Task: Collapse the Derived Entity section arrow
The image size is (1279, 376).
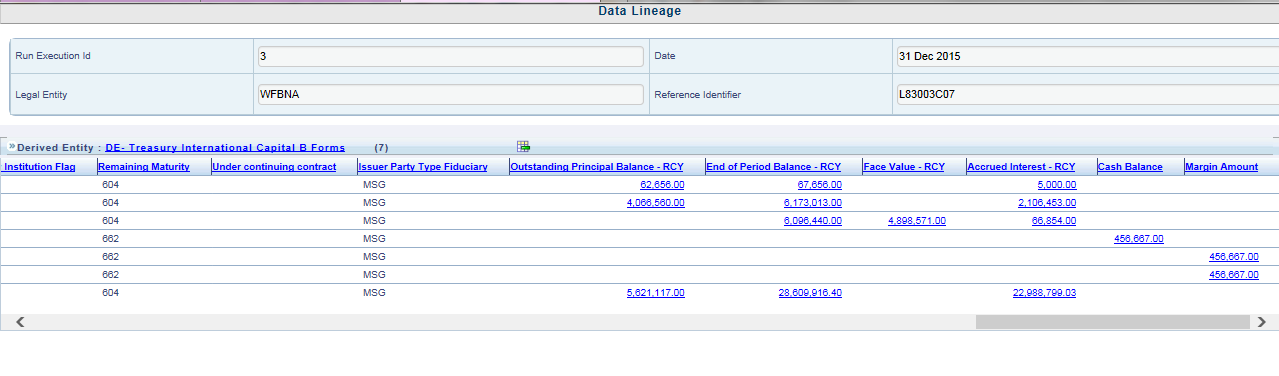Action: click(12, 147)
